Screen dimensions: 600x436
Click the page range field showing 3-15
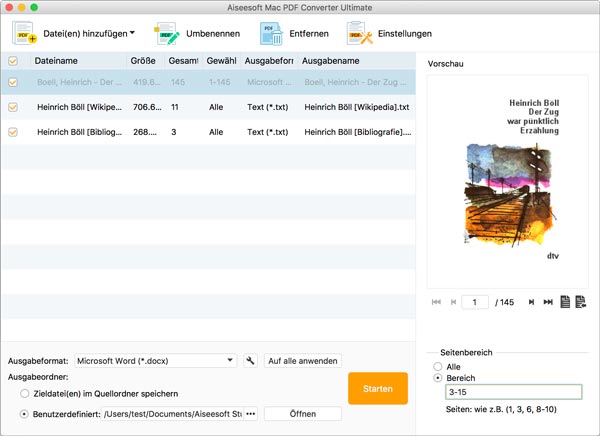point(513,393)
